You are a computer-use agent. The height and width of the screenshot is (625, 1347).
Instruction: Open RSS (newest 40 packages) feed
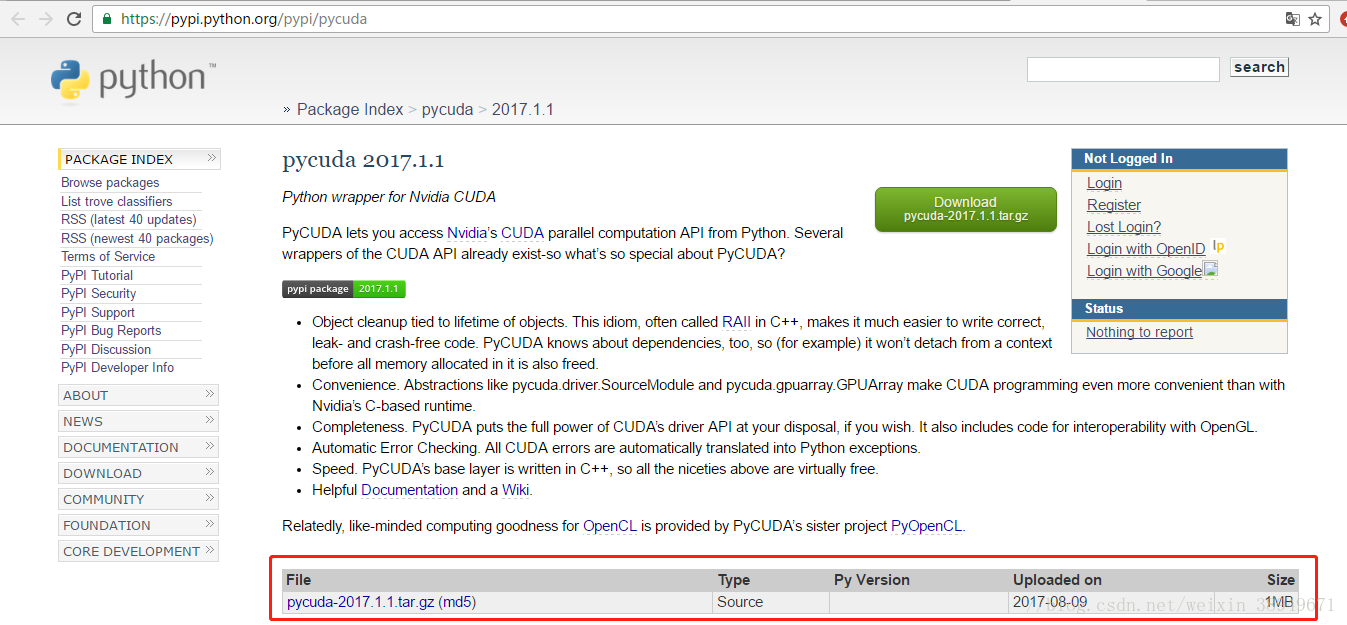tap(137, 238)
